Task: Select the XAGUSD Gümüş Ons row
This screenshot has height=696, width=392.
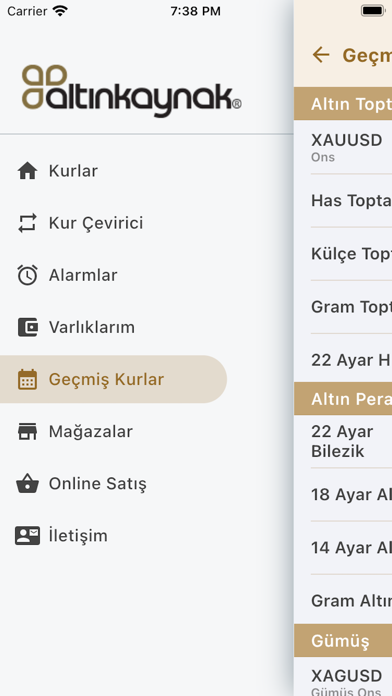Action: pos(343,676)
